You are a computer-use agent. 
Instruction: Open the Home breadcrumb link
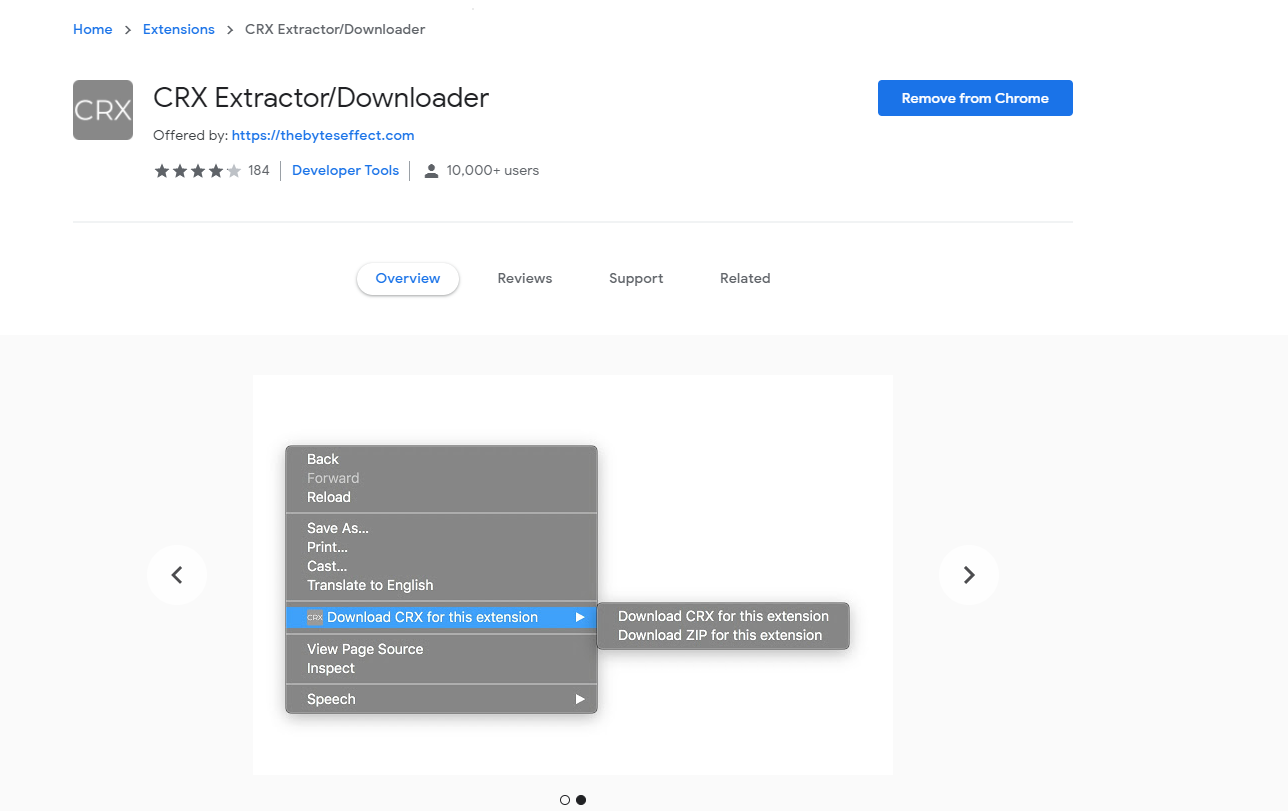click(93, 29)
